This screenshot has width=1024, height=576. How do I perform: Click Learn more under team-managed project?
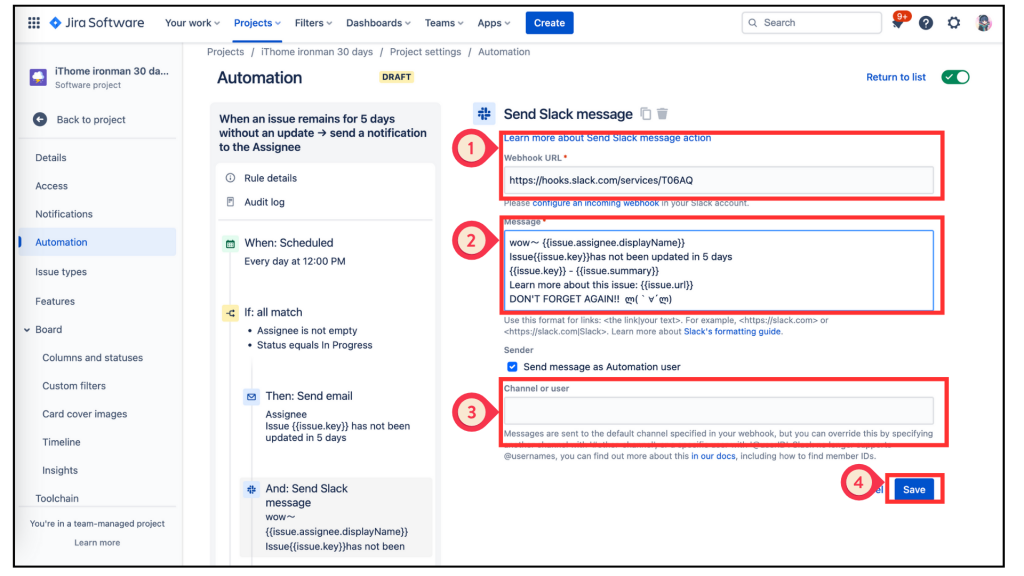point(97,543)
